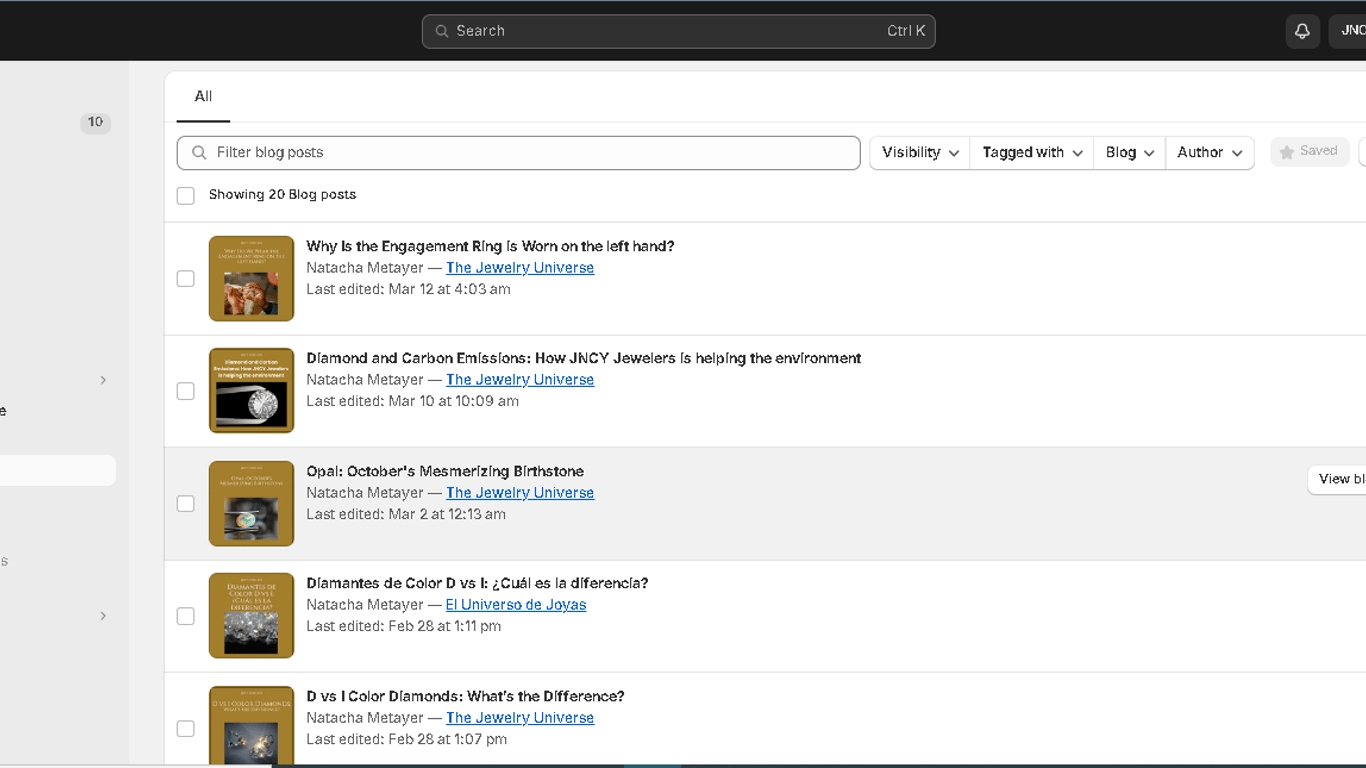Switch to the All tab

point(203,97)
